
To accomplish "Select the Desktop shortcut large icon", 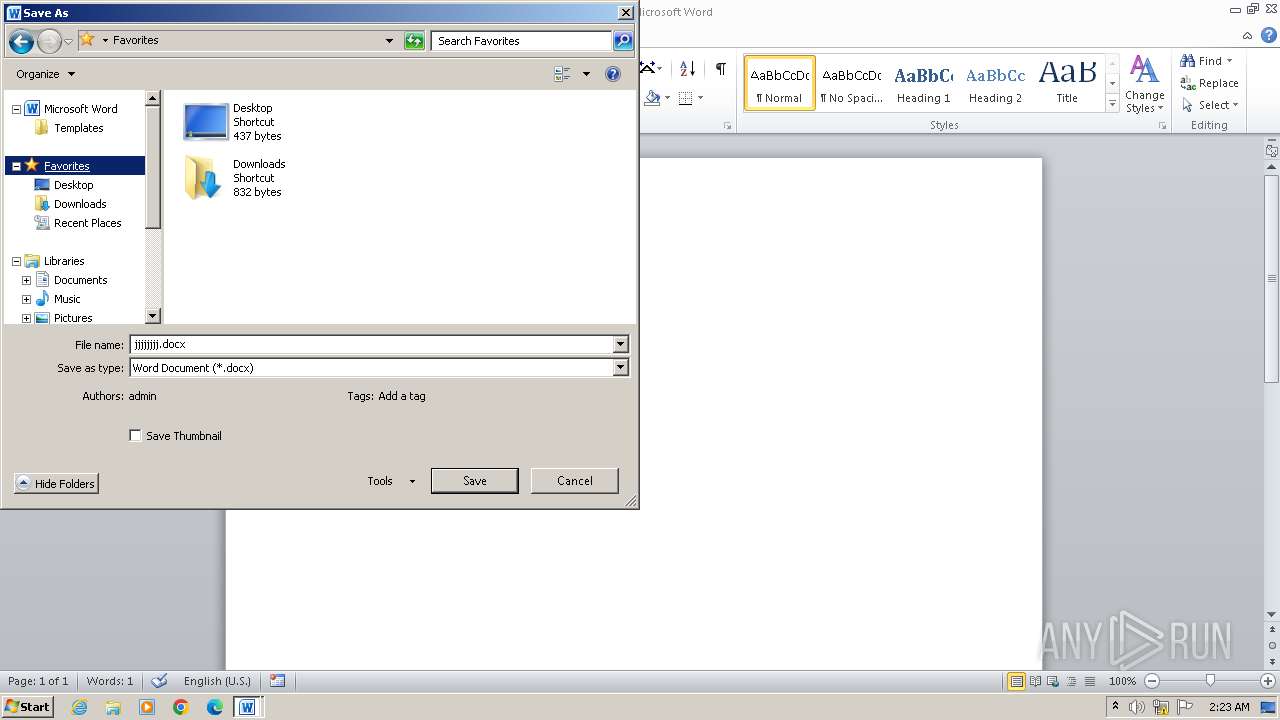I will pos(206,122).
